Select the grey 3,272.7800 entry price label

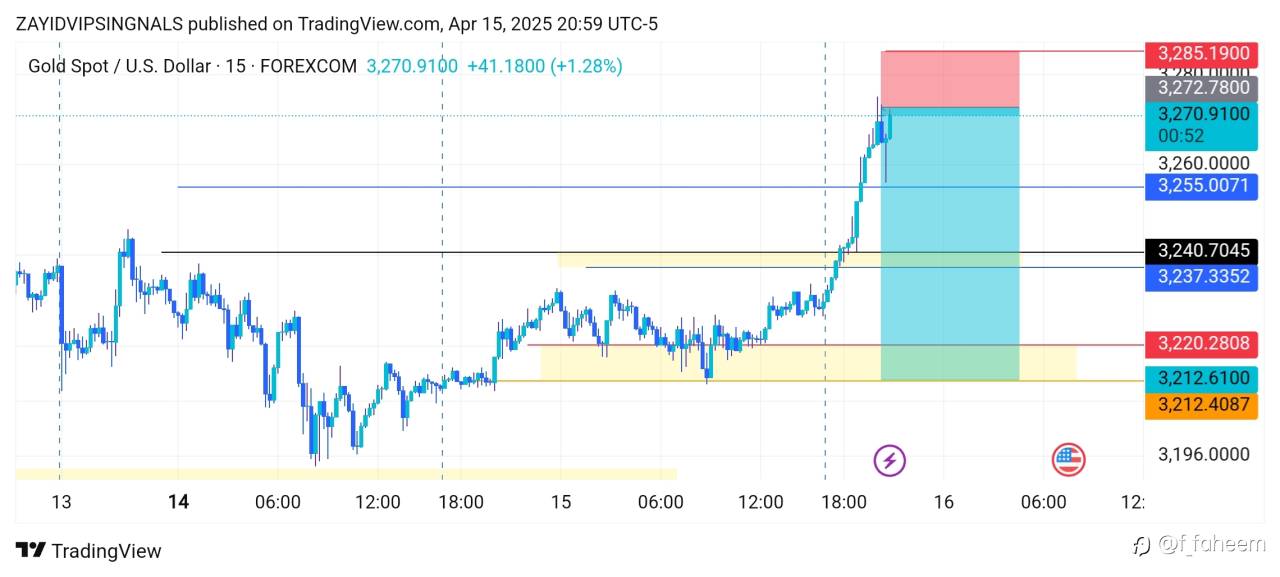point(1201,87)
